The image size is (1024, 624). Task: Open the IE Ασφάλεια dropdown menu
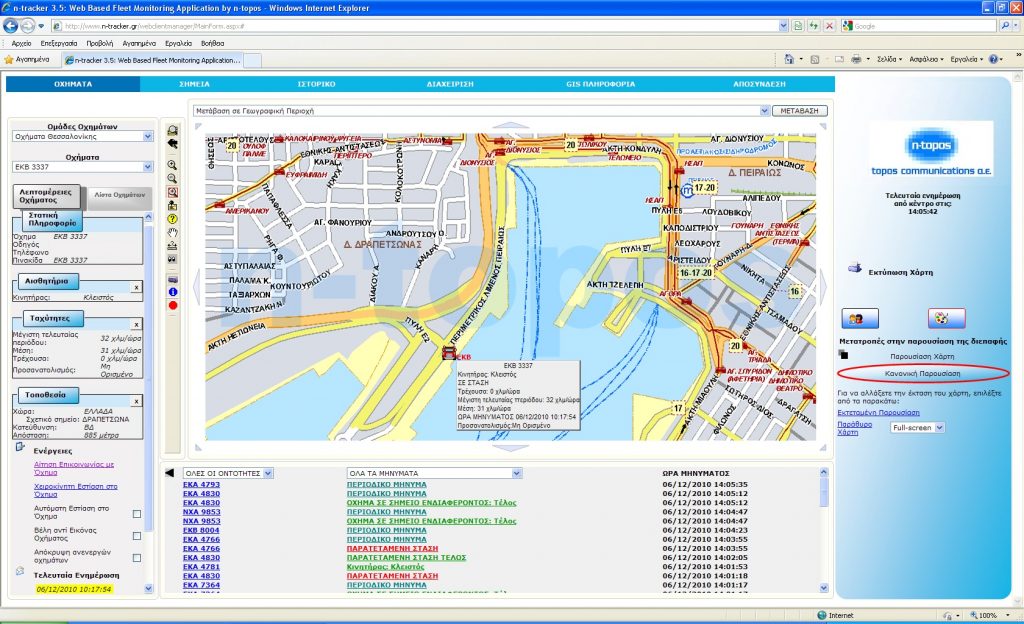pos(926,59)
